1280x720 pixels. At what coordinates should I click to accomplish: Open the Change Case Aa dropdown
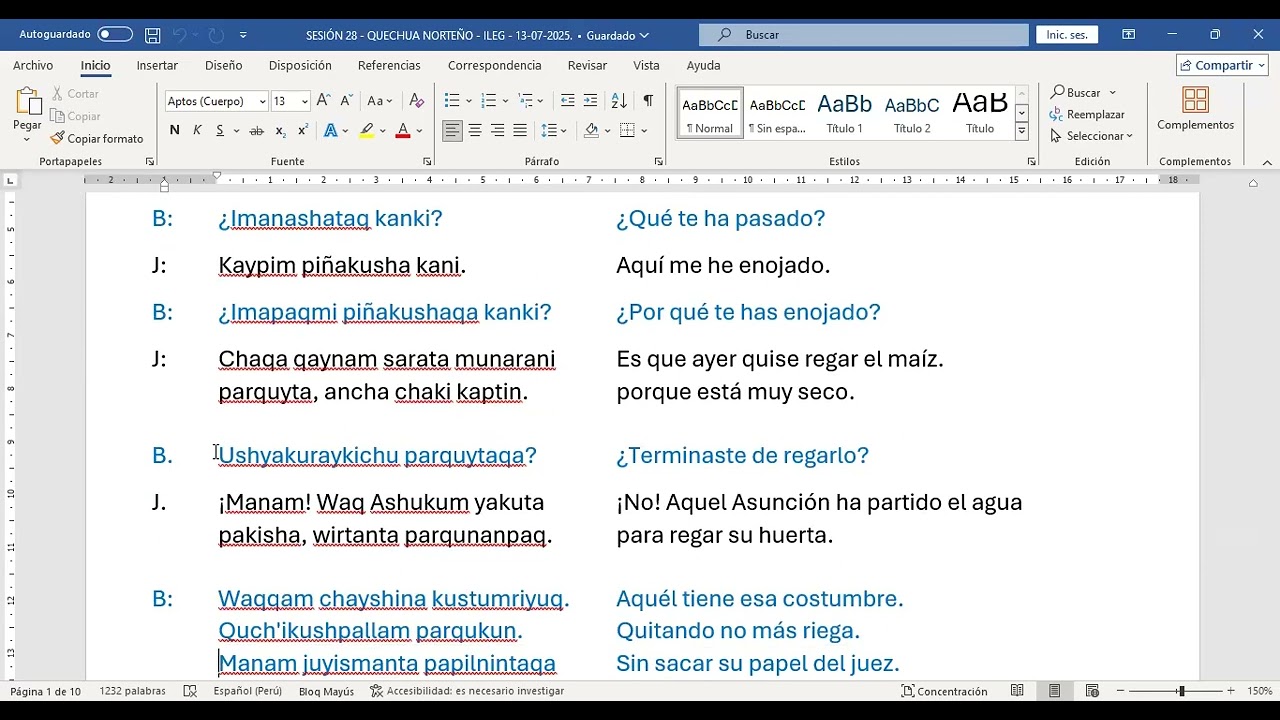point(380,101)
